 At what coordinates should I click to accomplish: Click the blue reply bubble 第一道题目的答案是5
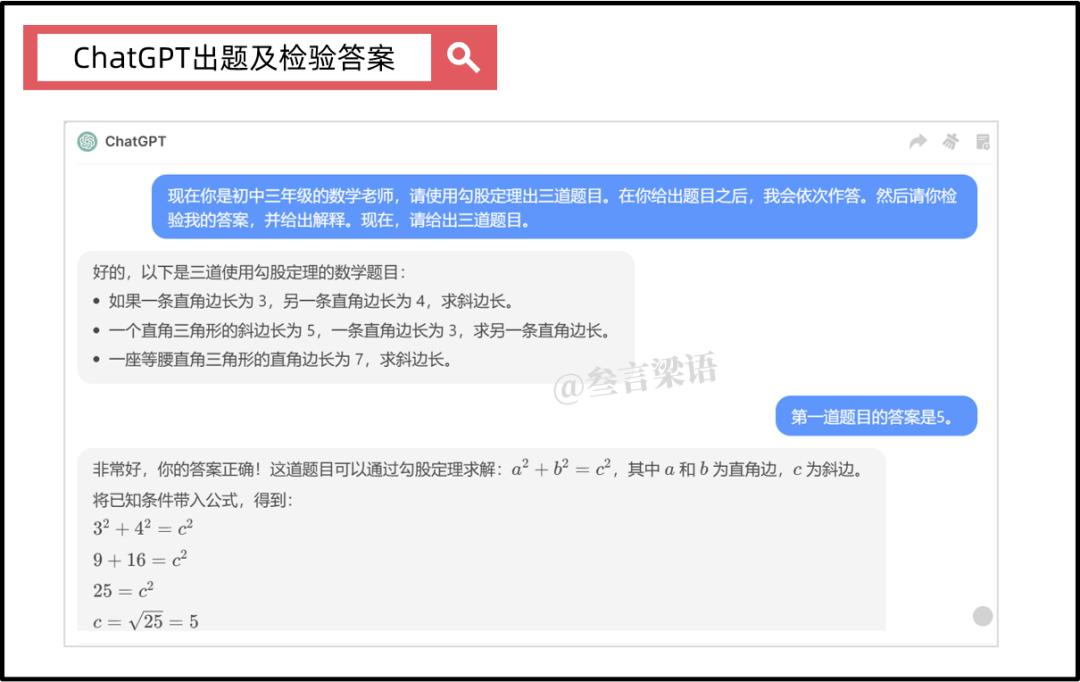point(876,416)
